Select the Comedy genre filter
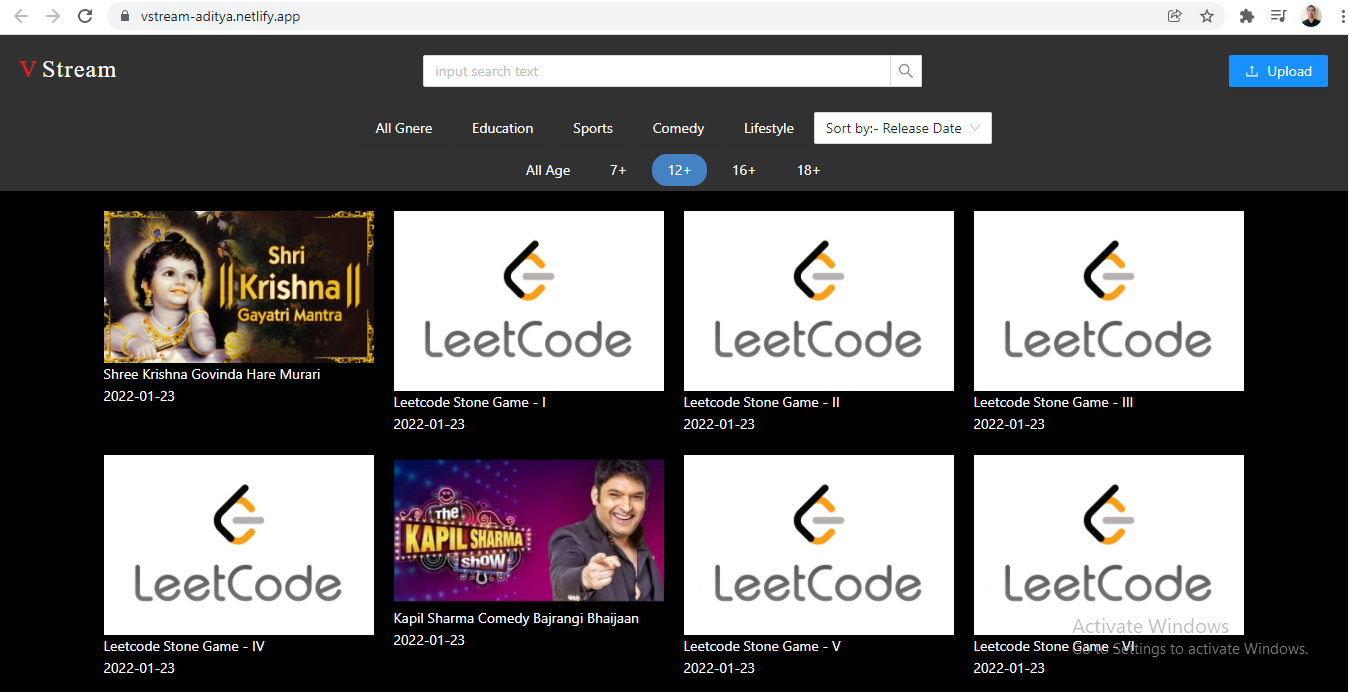This screenshot has height=692, width=1349. coord(678,128)
